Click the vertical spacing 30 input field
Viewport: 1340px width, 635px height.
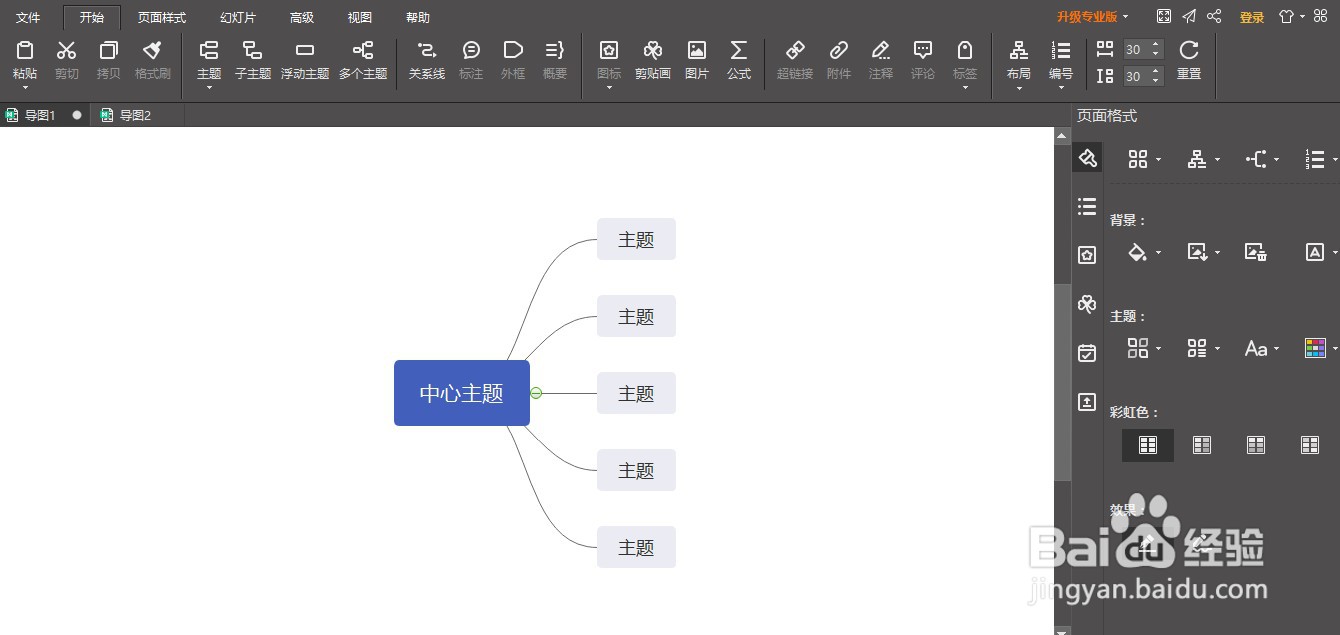(x=1135, y=76)
